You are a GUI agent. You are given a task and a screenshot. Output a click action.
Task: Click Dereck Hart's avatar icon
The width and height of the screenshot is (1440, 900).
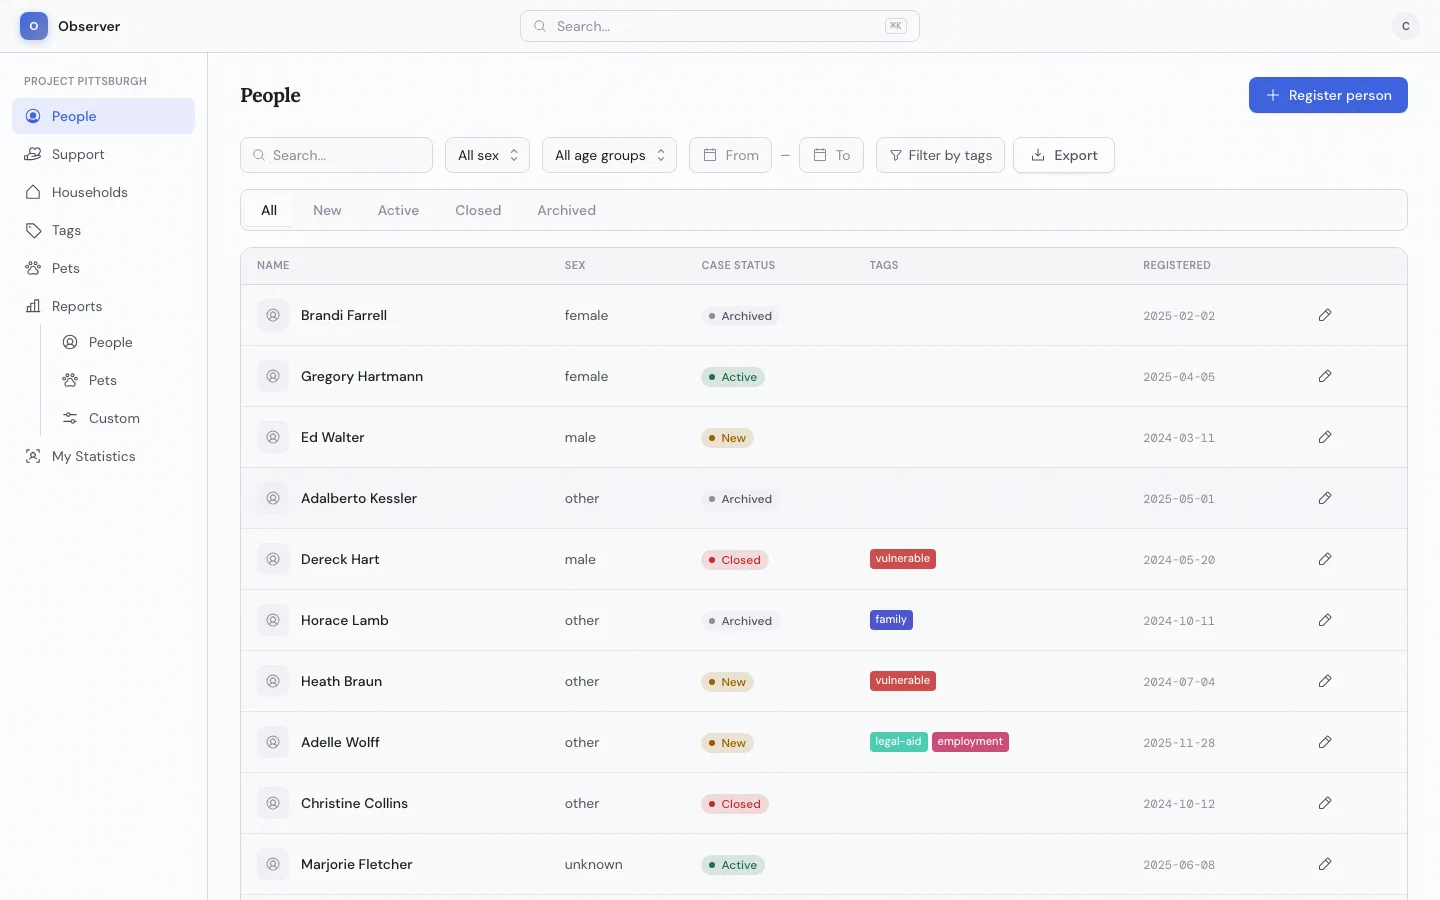[273, 559]
